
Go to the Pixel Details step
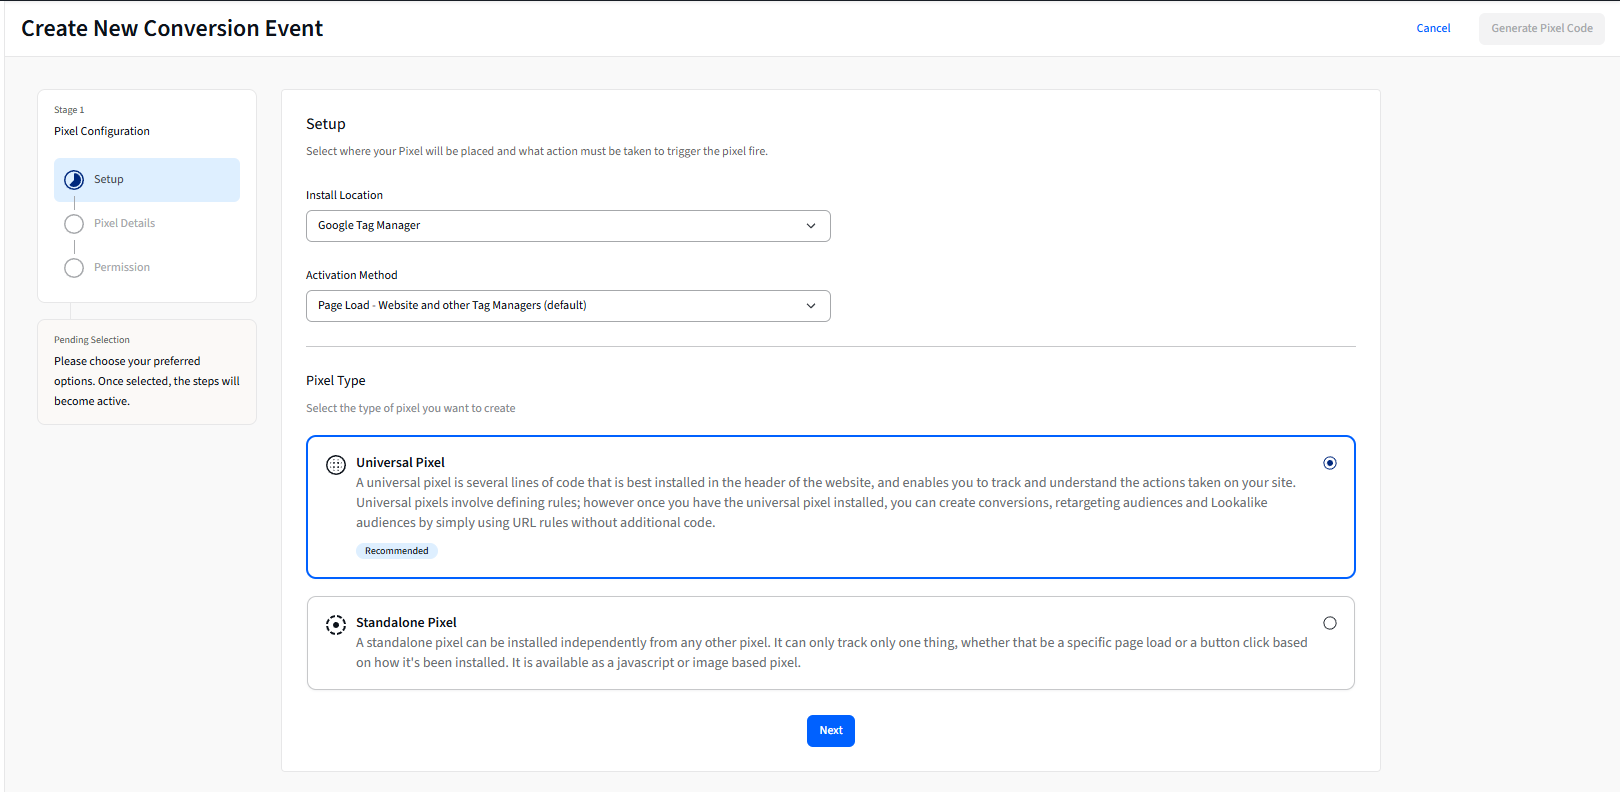(124, 224)
